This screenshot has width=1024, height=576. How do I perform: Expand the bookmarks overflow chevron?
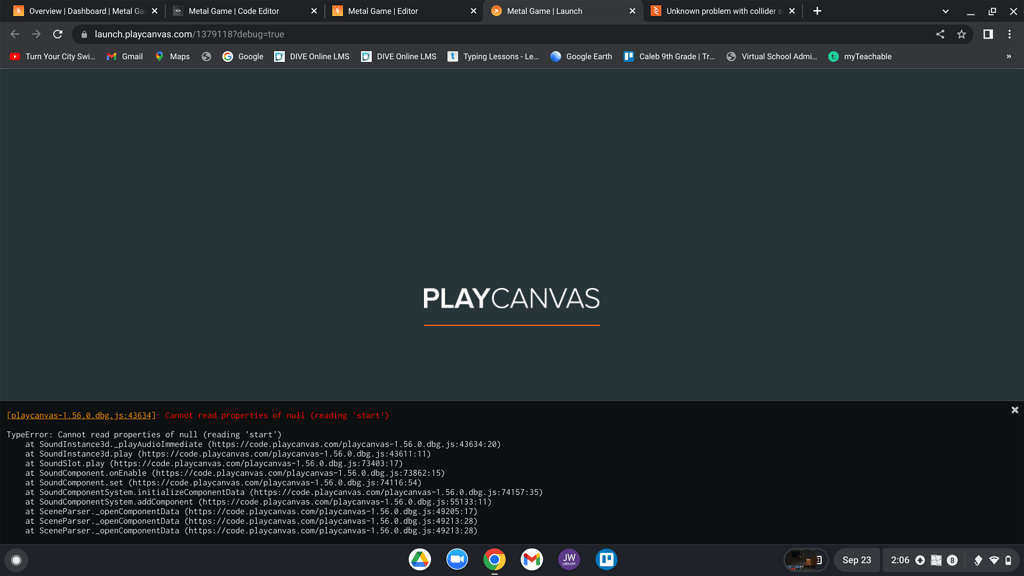point(1011,56)
